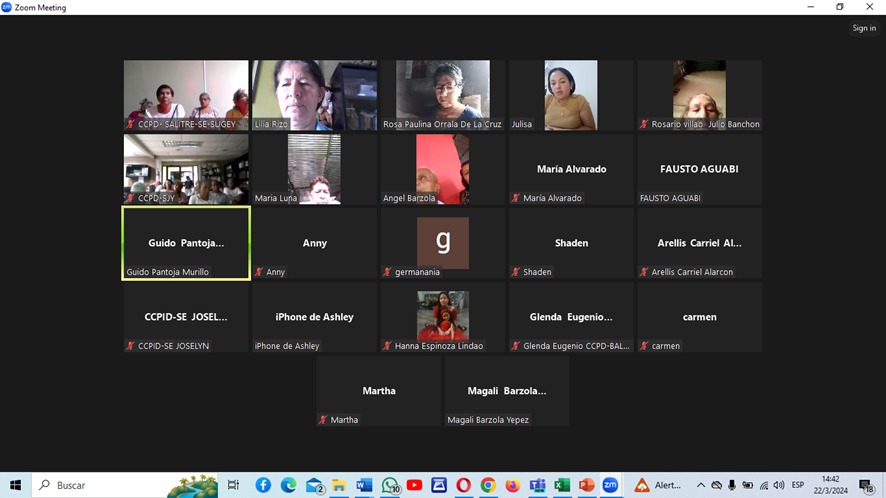Click the Sign in button
Viewport: 886px width, 498px height.
coord(864,28)
